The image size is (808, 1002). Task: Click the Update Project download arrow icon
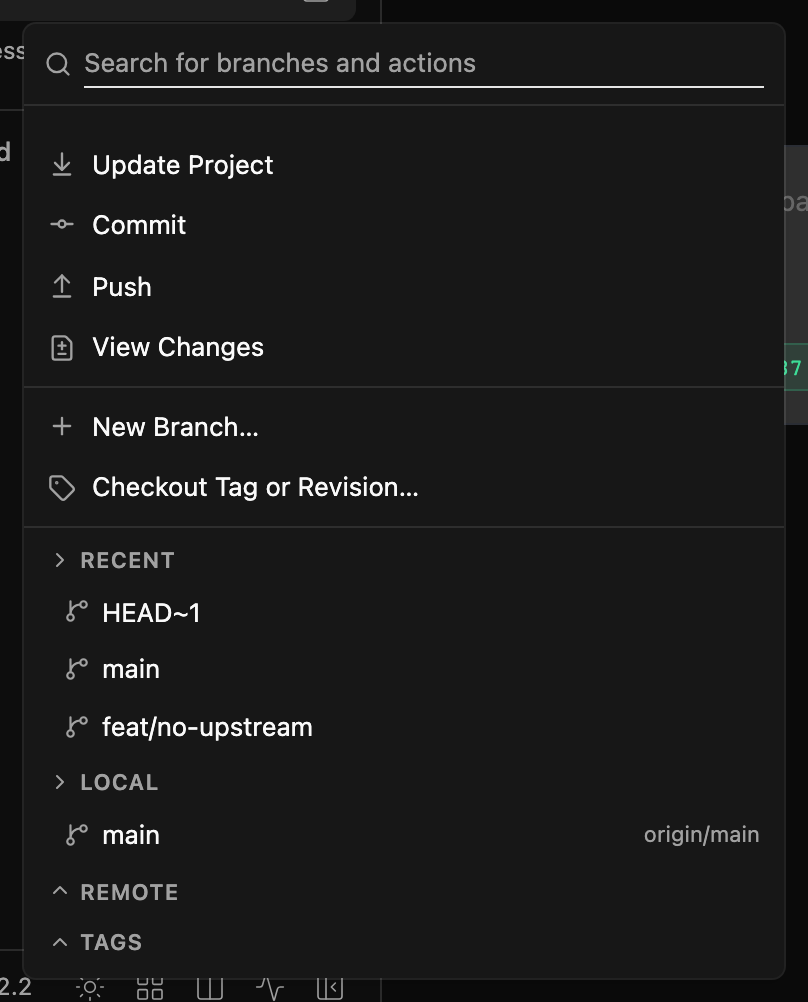[x=62, y=165]
